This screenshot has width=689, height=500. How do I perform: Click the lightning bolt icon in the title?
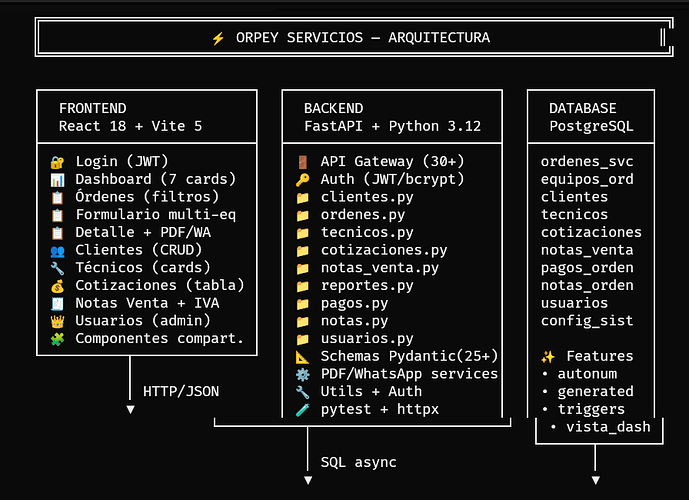pos(218,39)
